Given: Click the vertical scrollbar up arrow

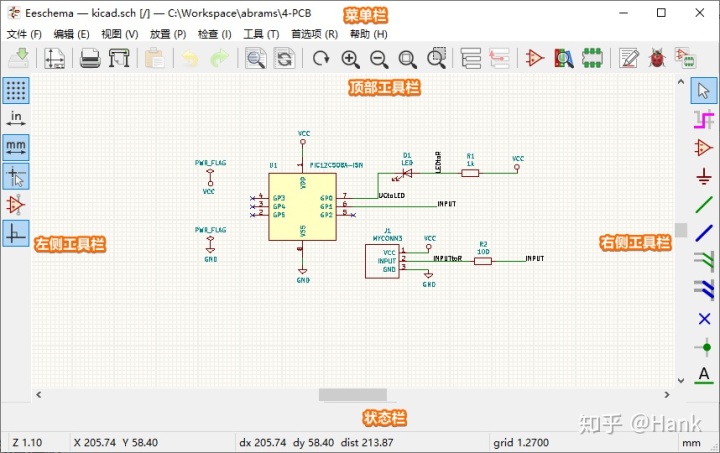Looking at the screenshot, I should click(x=681, y=82).
